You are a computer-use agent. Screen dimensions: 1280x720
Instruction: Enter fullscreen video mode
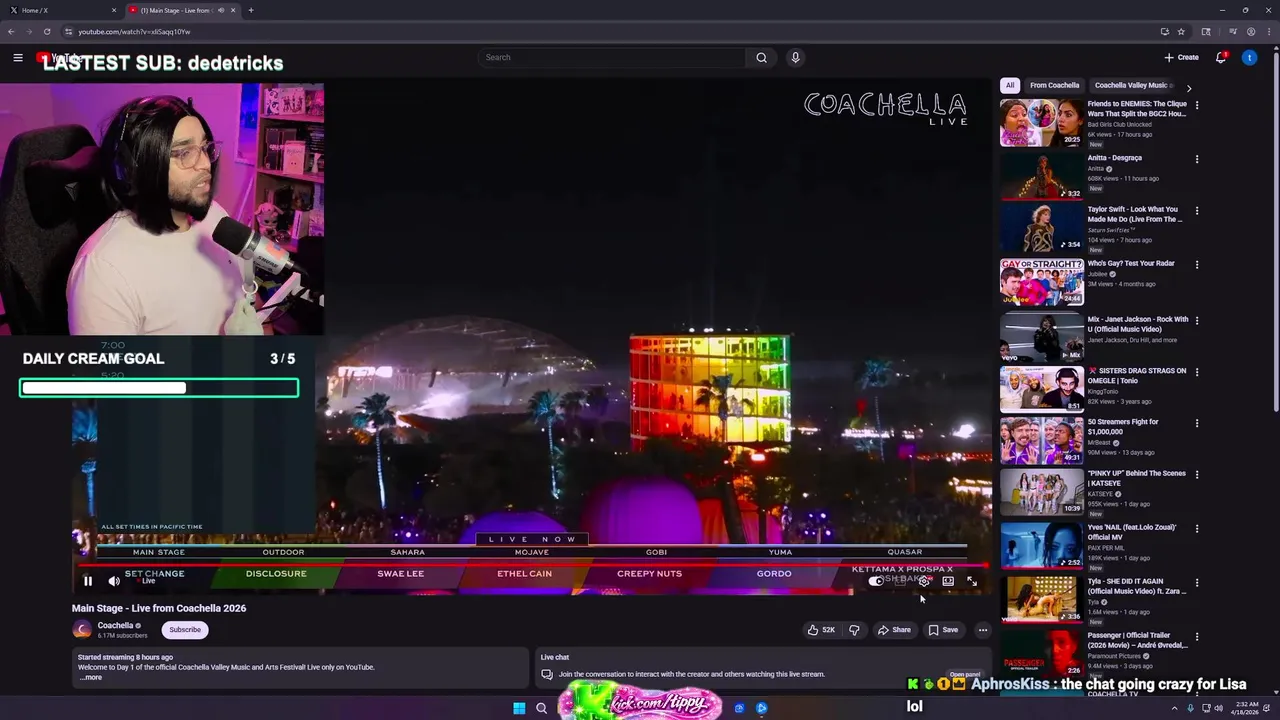tap(971, 581)
